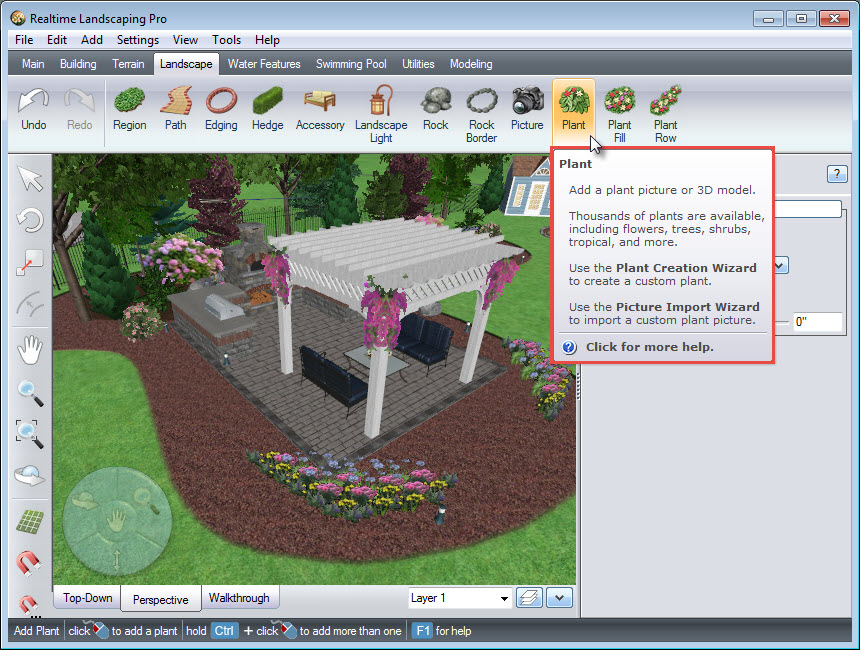The width and height of the screenshot is (860, 650).
Task: Select the Plant Row tool
Action: (665, 115)
